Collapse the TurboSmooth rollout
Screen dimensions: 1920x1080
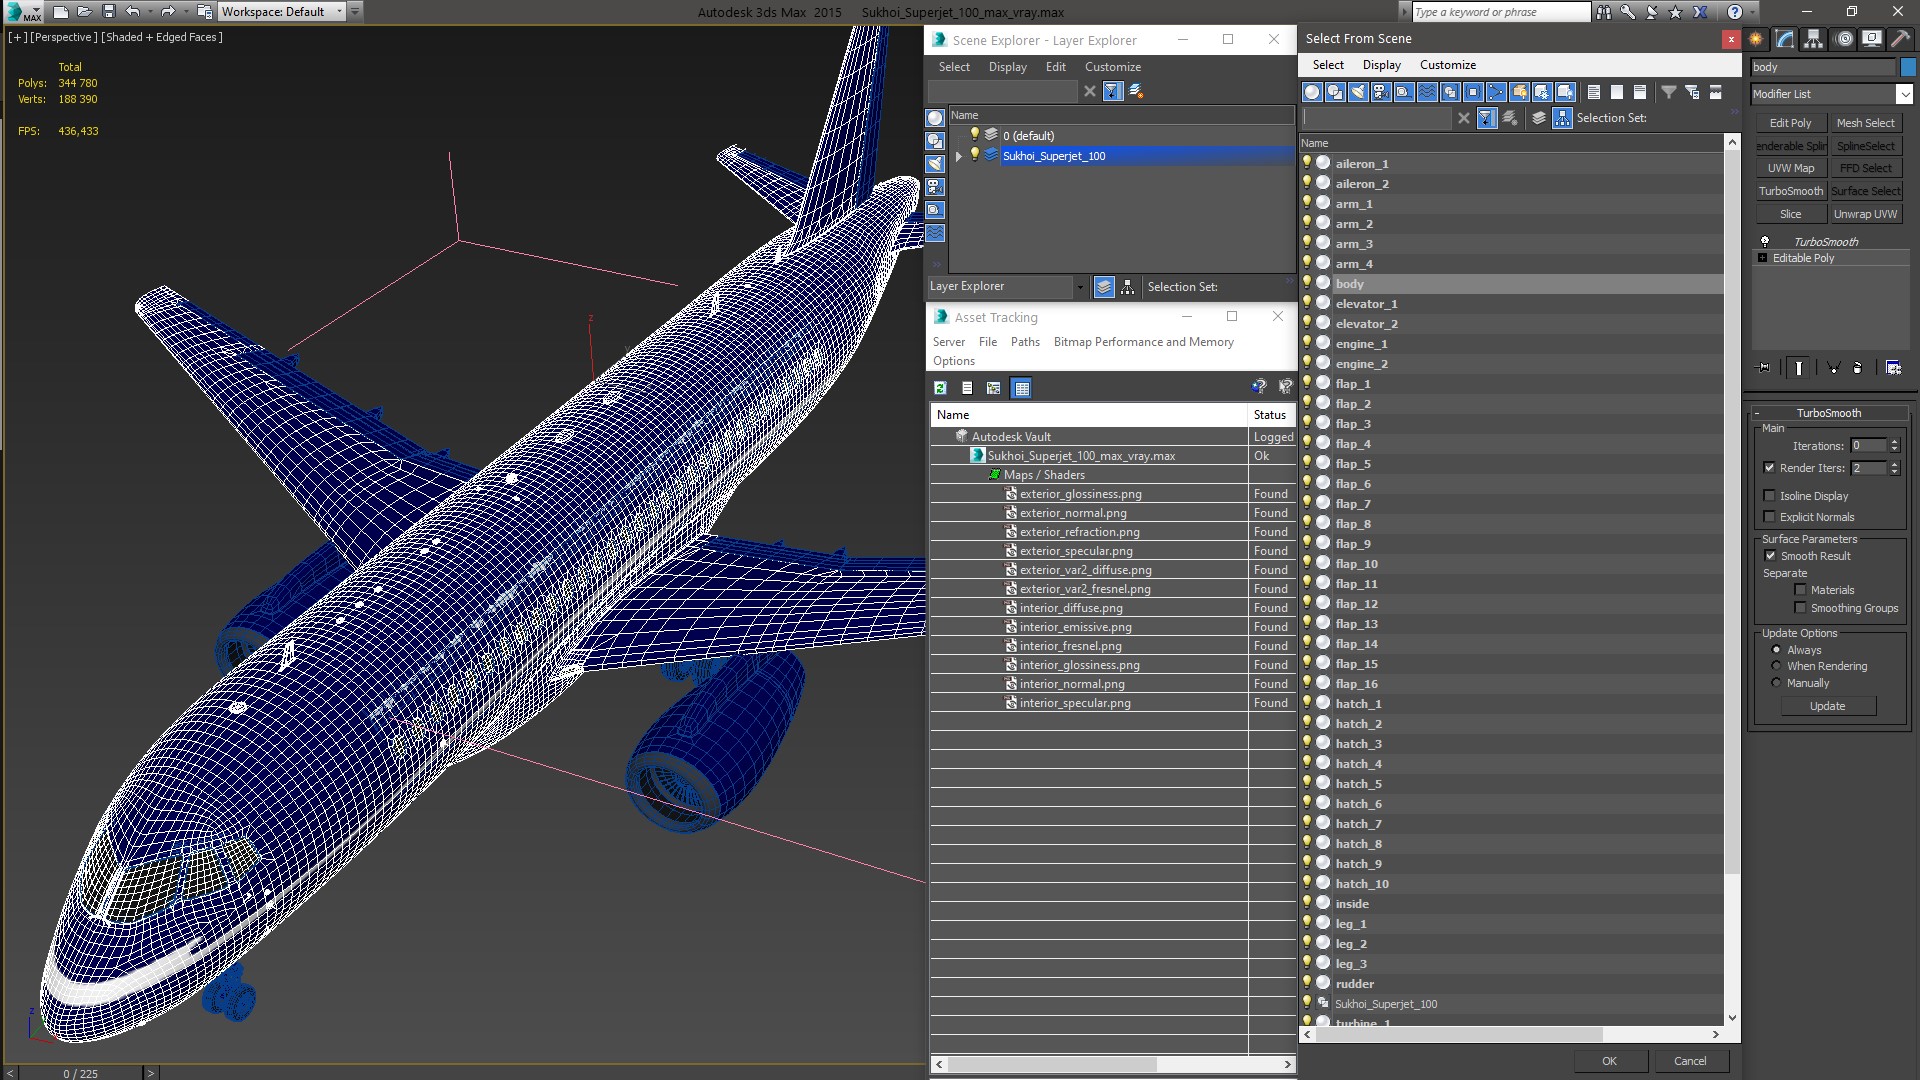click(x=1757, y=413)
